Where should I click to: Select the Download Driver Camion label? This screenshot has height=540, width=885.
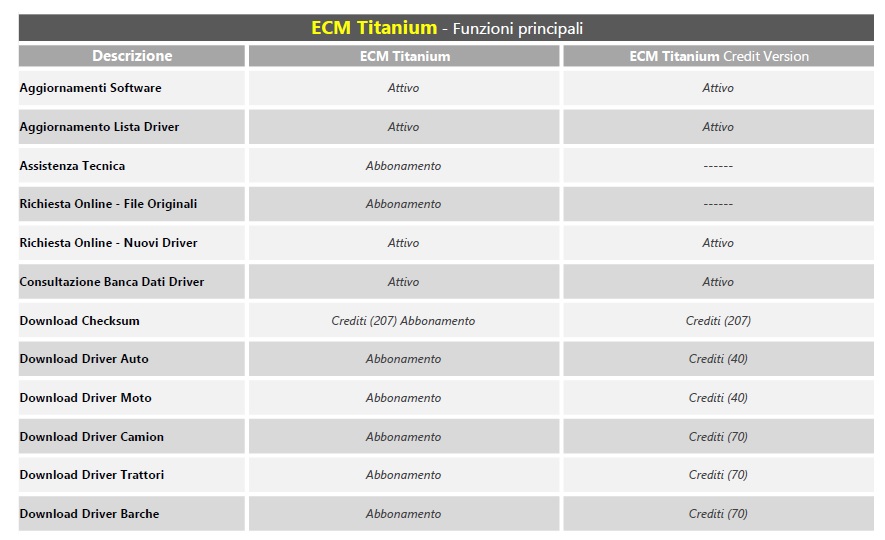[91, 437]
